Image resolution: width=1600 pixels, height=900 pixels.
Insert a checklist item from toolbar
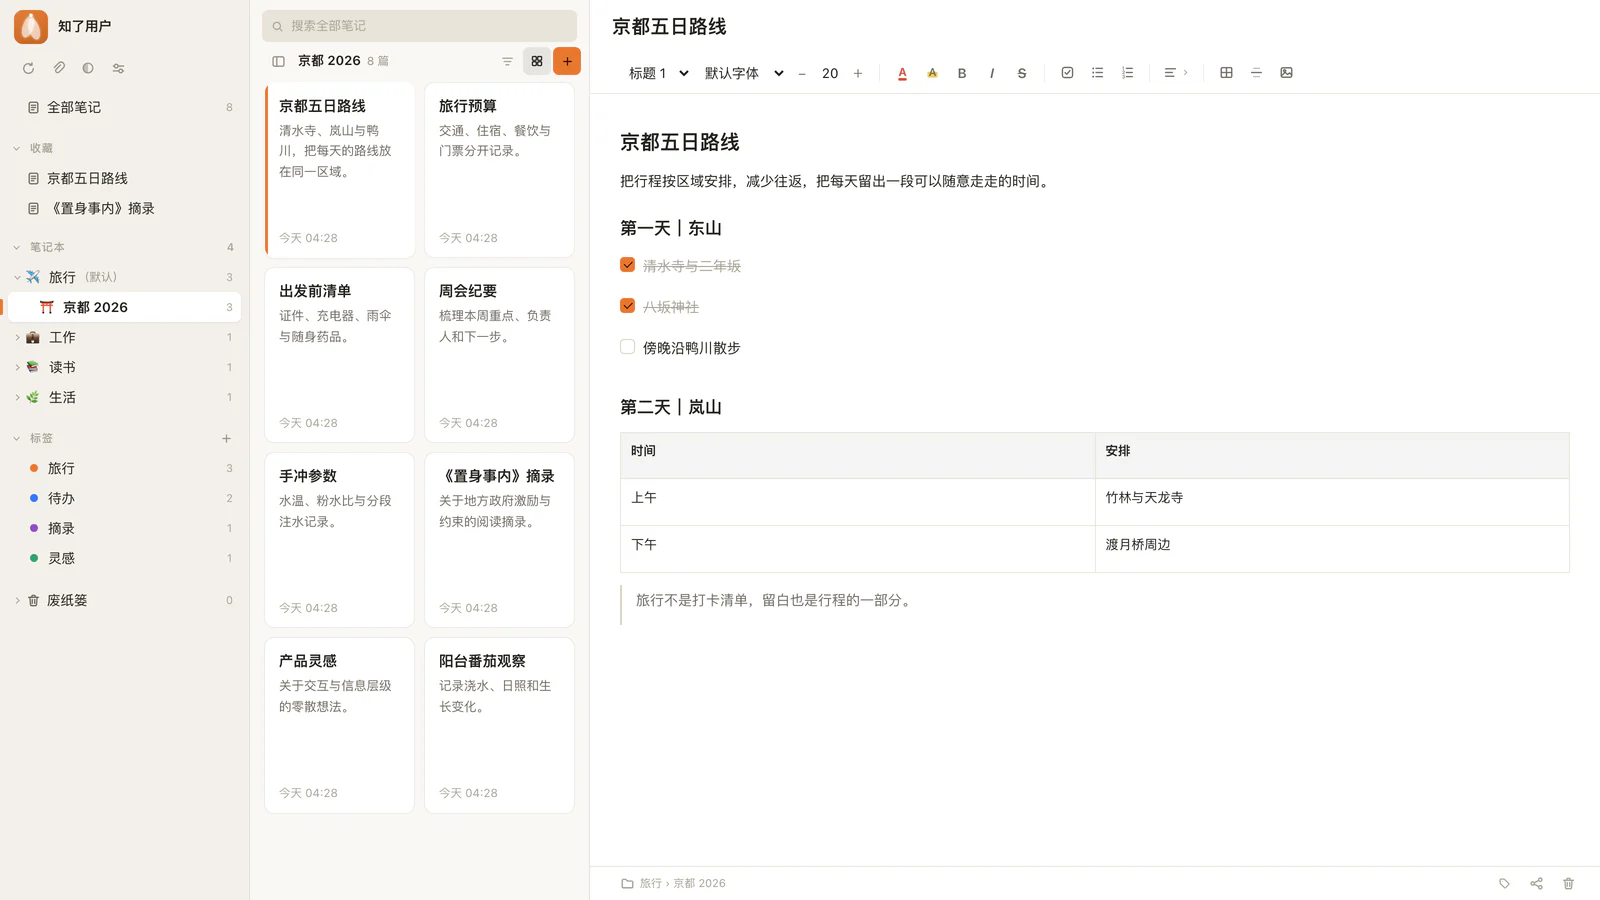click(1067, 73)
